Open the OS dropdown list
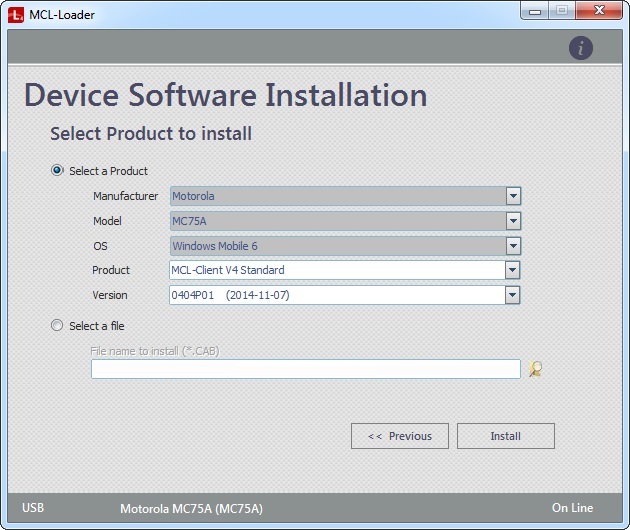Screen dimensions: 630x530 point(513,246)
